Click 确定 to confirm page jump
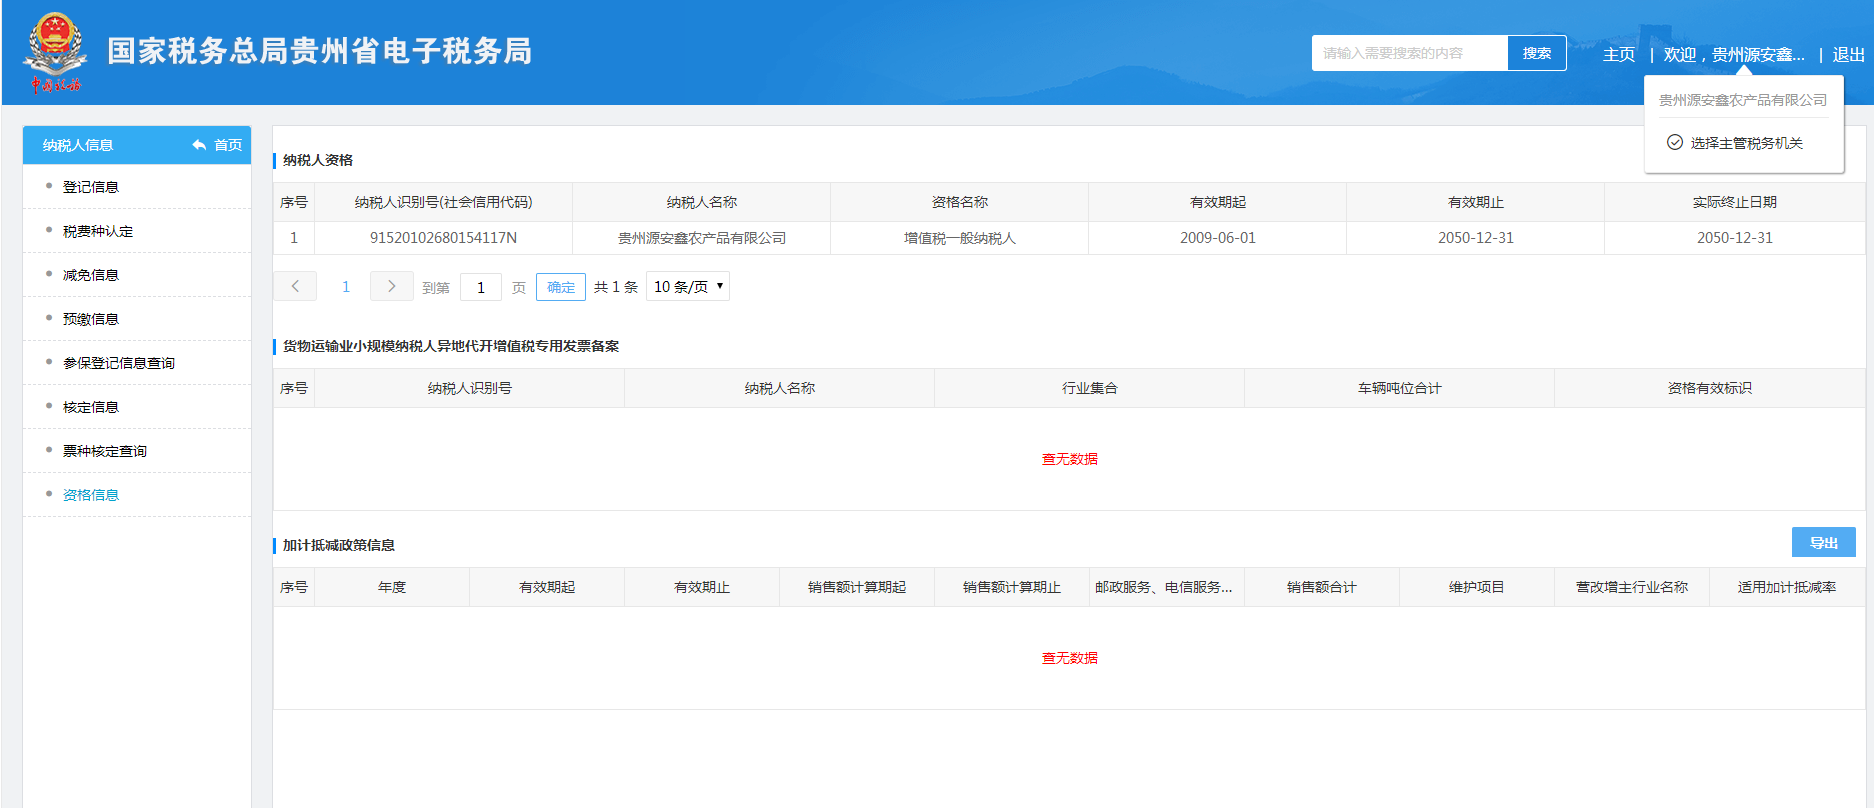The width and height of the screenshot is (1874, 808). click(561, 287)
